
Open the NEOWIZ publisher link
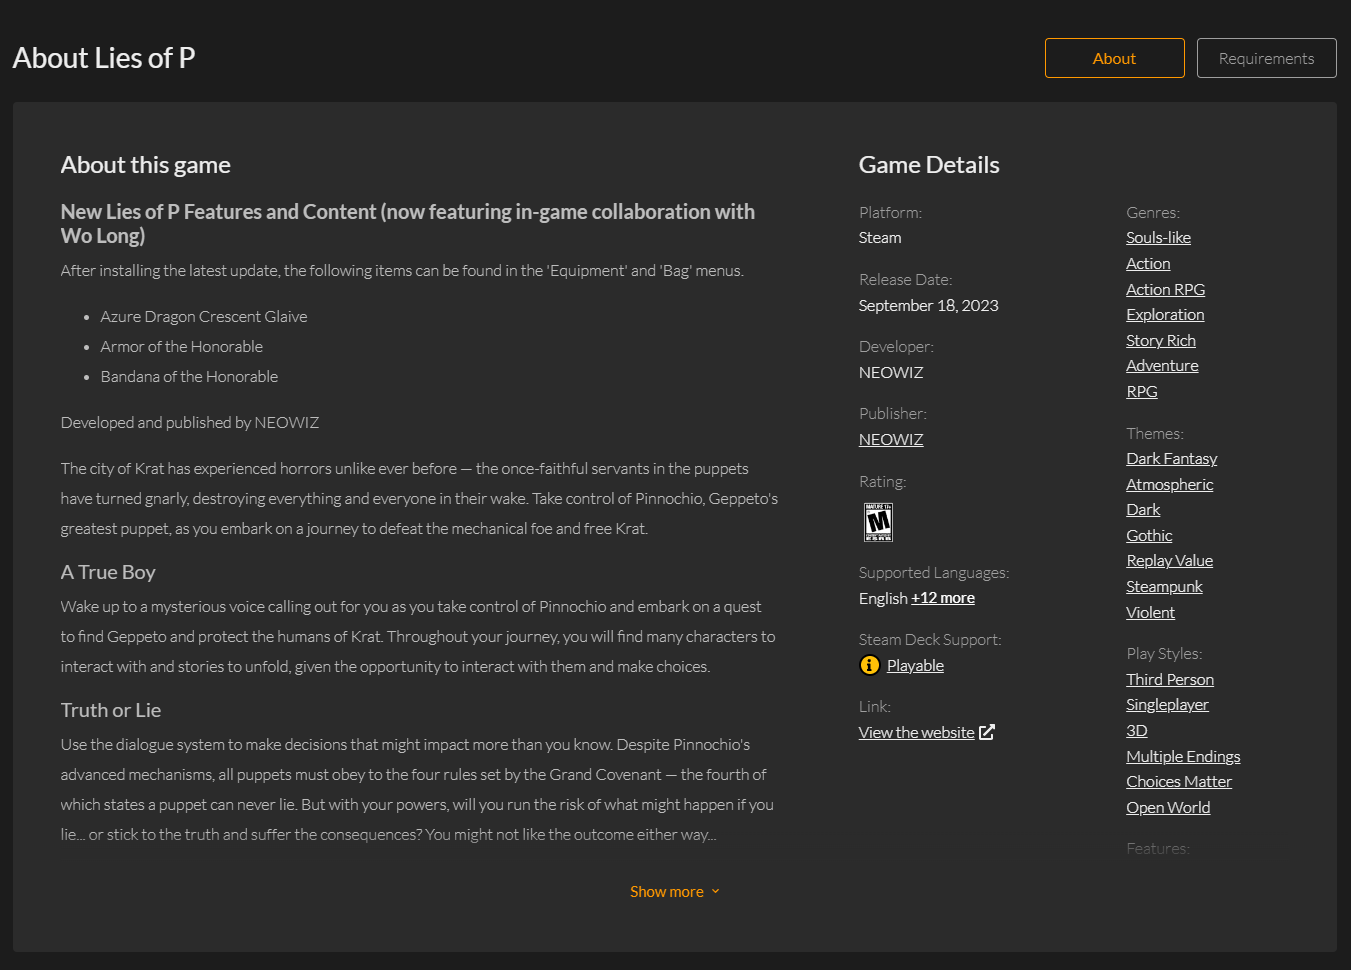point(891,440)
